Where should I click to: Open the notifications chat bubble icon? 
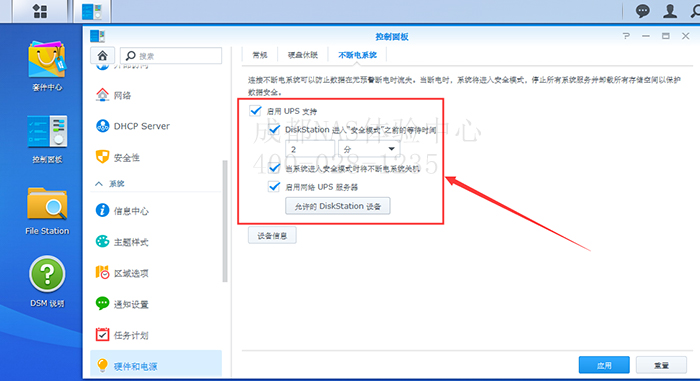click(642, 11)
